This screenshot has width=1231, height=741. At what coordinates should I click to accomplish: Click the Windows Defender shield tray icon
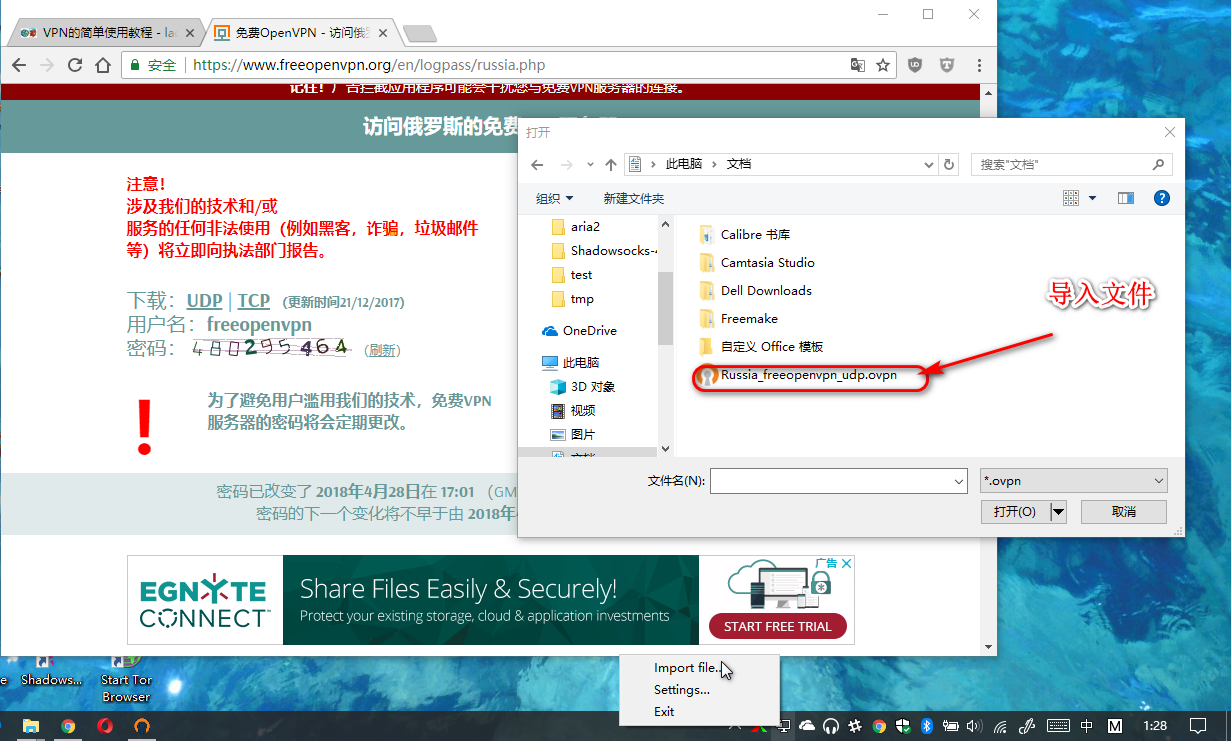[x=902, y=726]
